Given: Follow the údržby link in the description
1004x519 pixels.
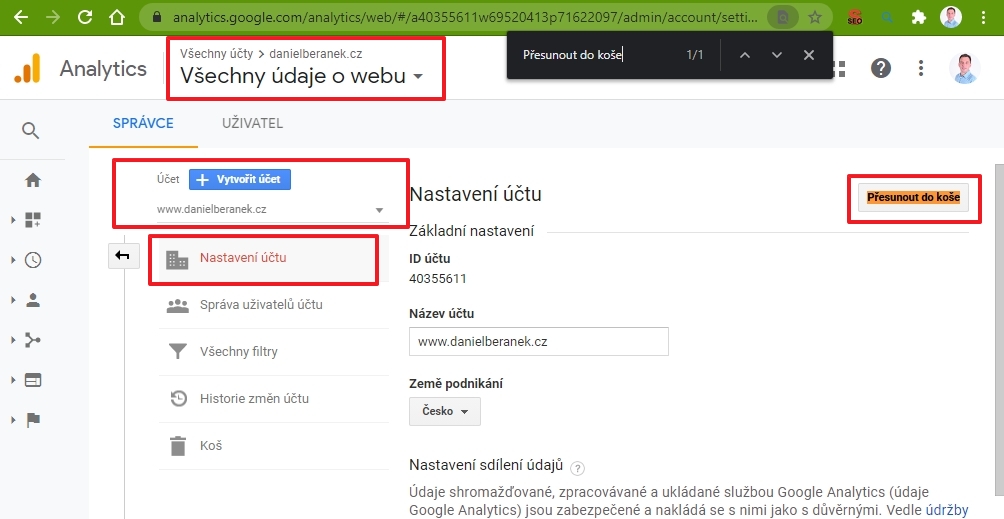Looking at the screenshot, I should coord(947,511).
